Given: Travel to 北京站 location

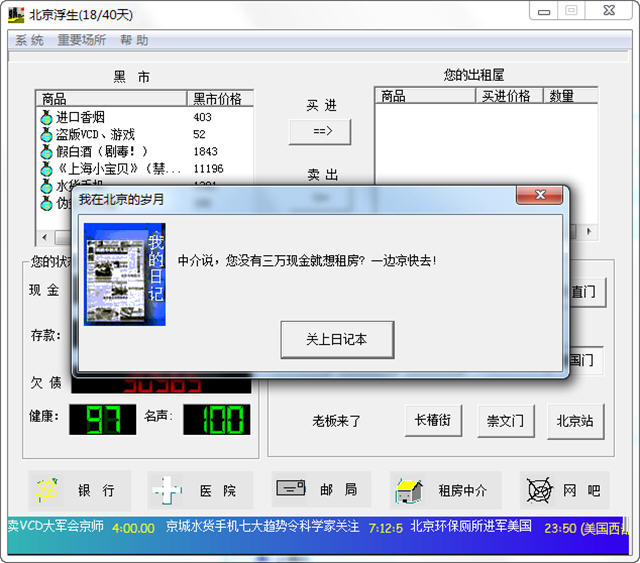Looking at the screenshot, I should coord(575,421).
